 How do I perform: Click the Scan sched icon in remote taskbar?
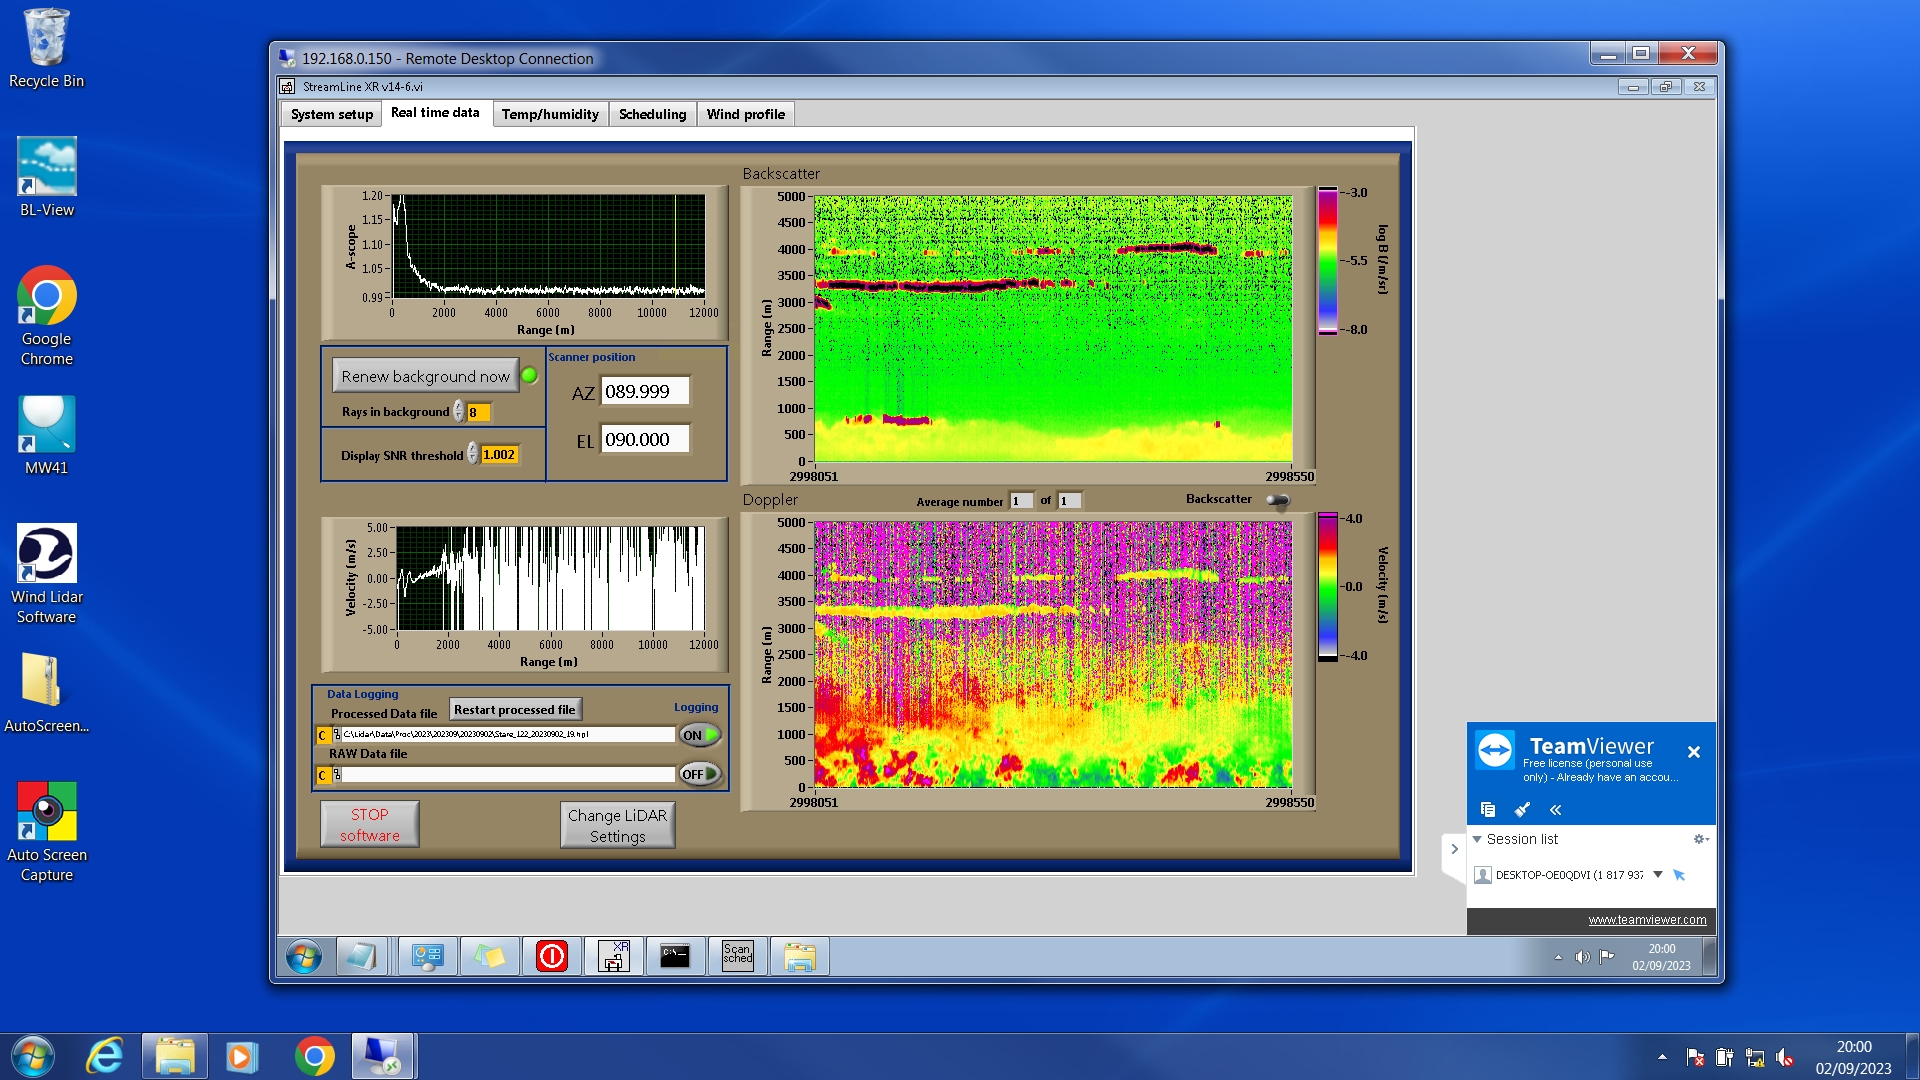coord(737,956)
